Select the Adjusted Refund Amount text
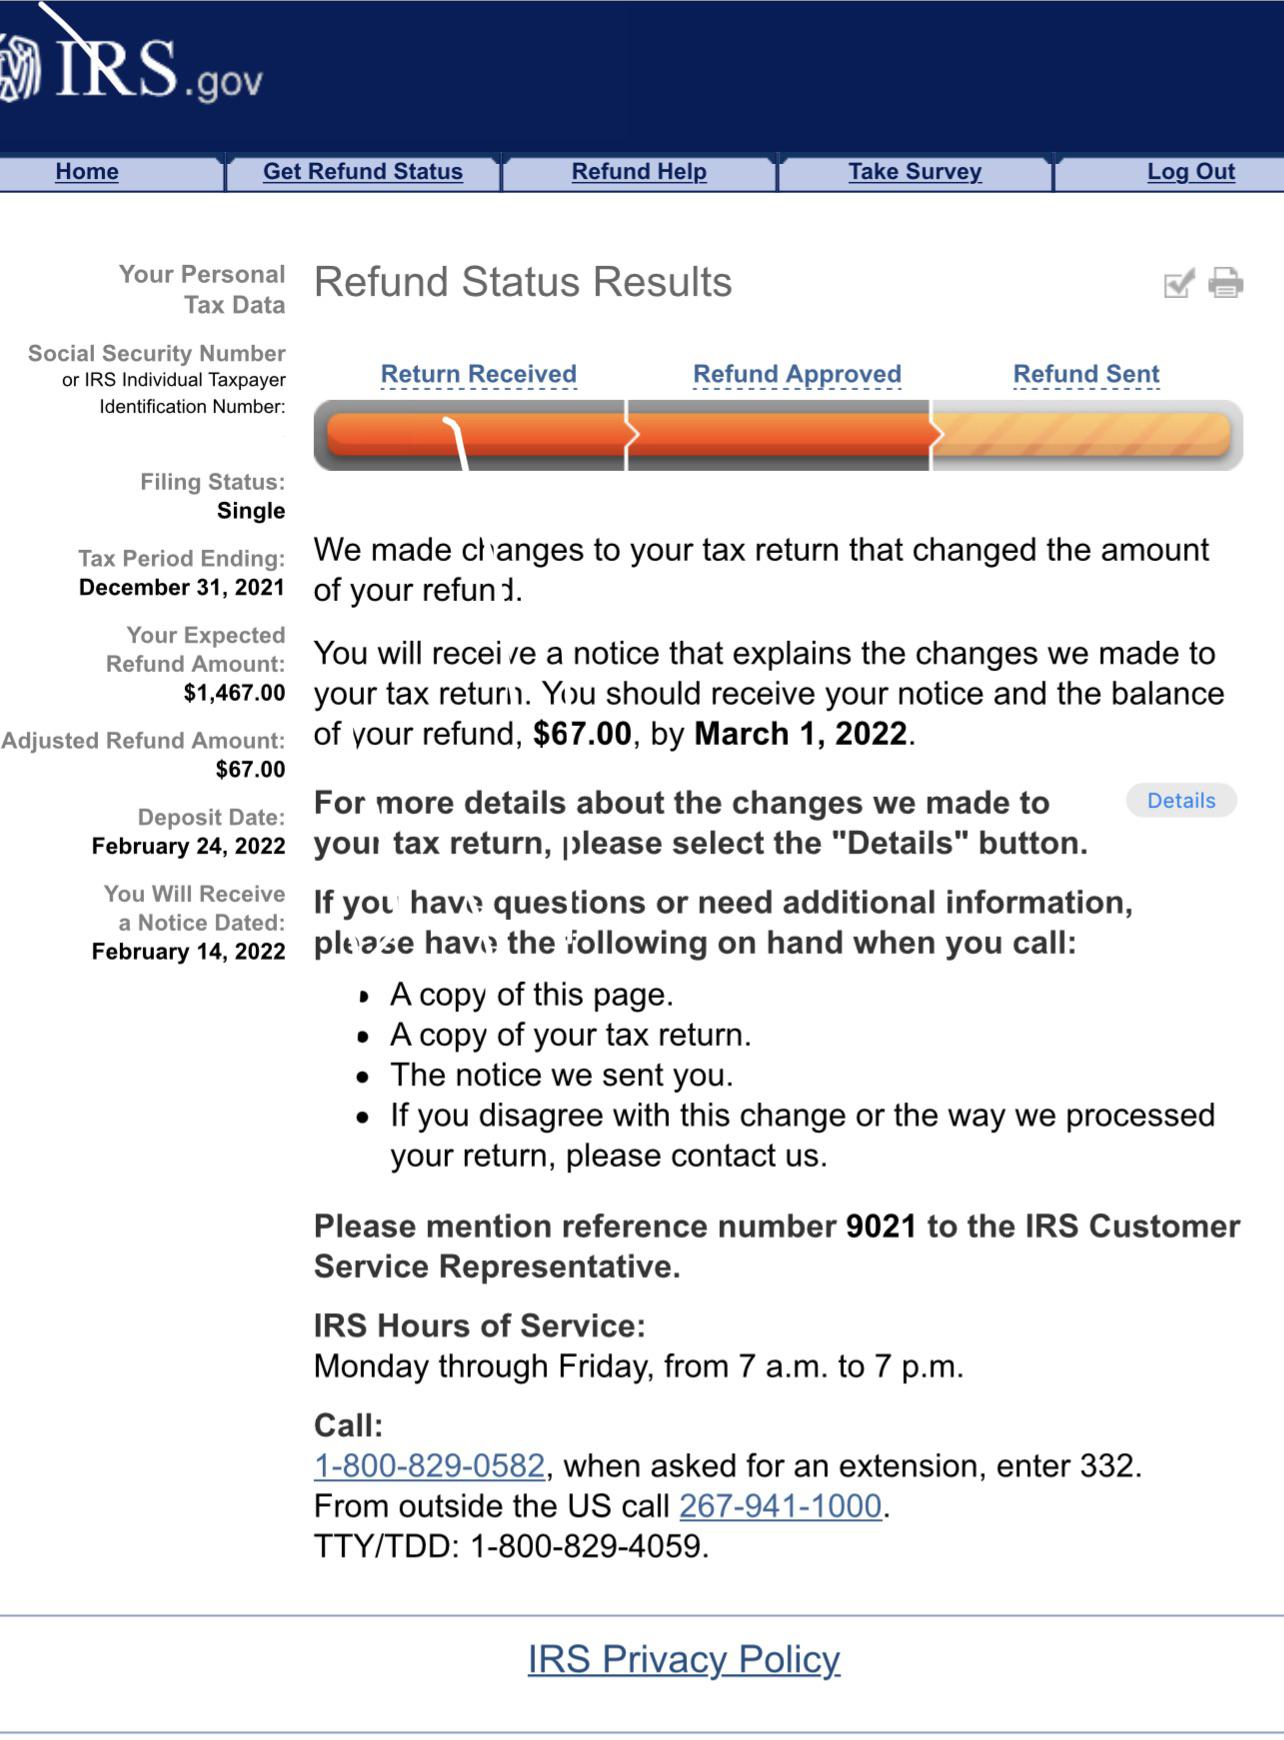 tap(143, 740)
